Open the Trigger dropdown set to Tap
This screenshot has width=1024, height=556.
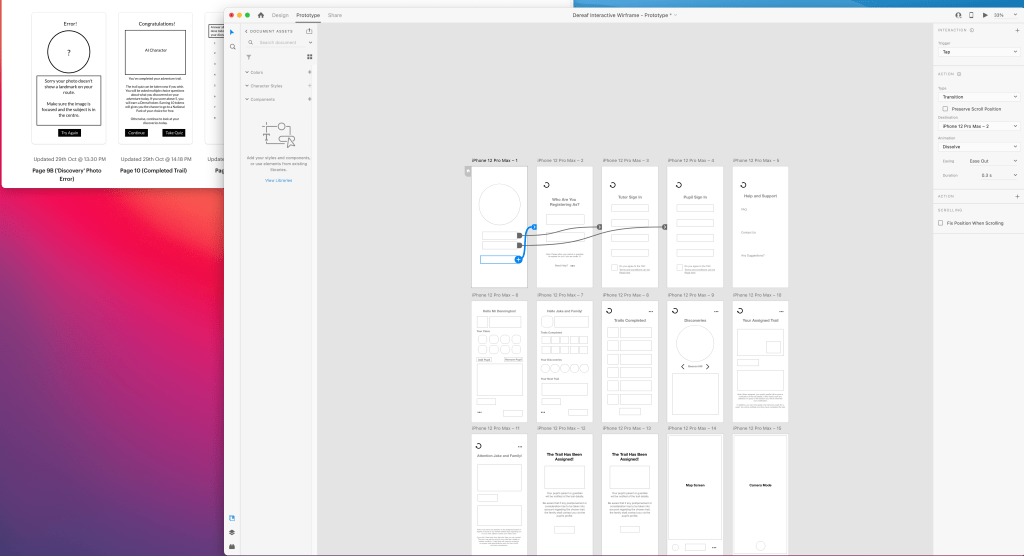[x=978, y=51]
